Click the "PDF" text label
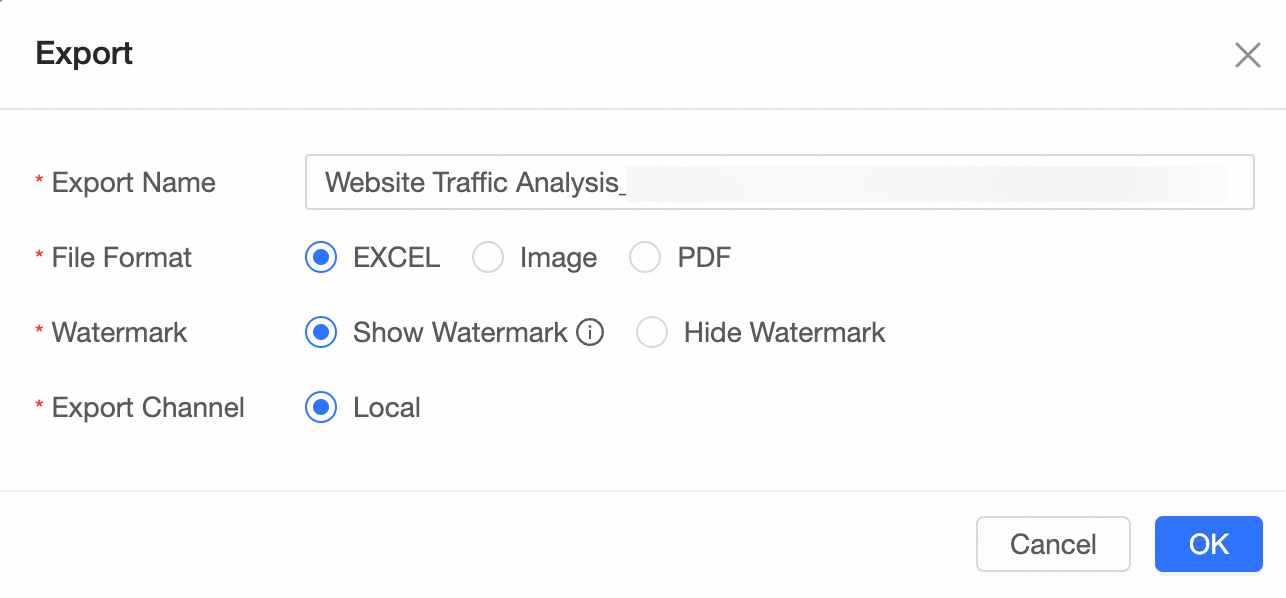Screen dimensions: 1286x598 704,258
